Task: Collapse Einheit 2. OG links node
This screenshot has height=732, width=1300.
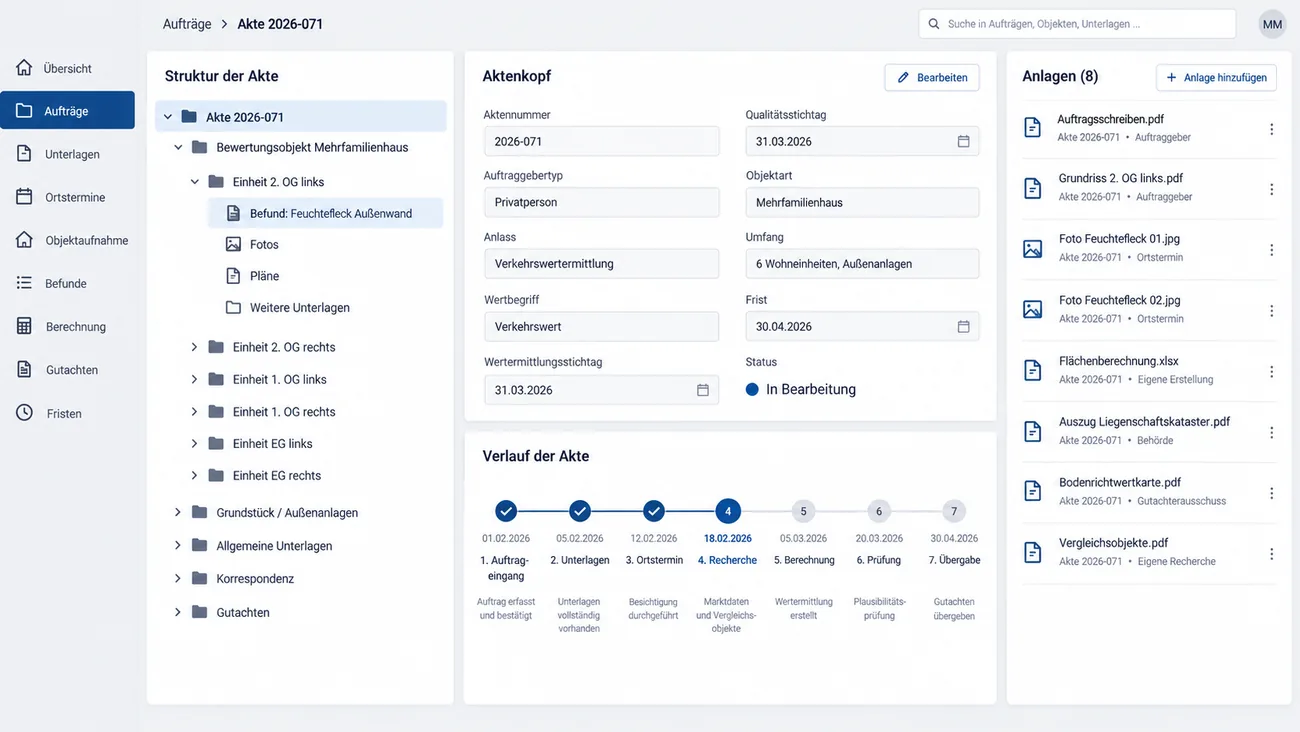Action: (195, 182)
